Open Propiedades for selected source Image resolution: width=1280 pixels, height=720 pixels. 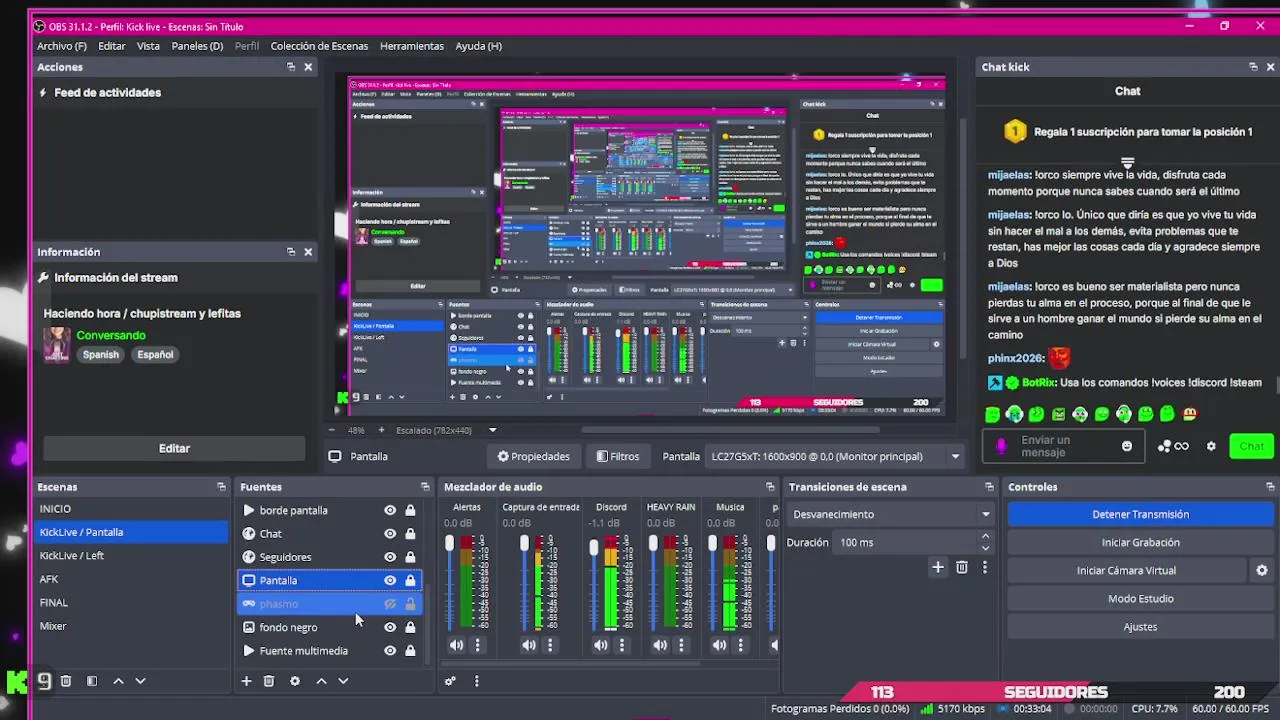pyautogui.click(x=534, y=456)
